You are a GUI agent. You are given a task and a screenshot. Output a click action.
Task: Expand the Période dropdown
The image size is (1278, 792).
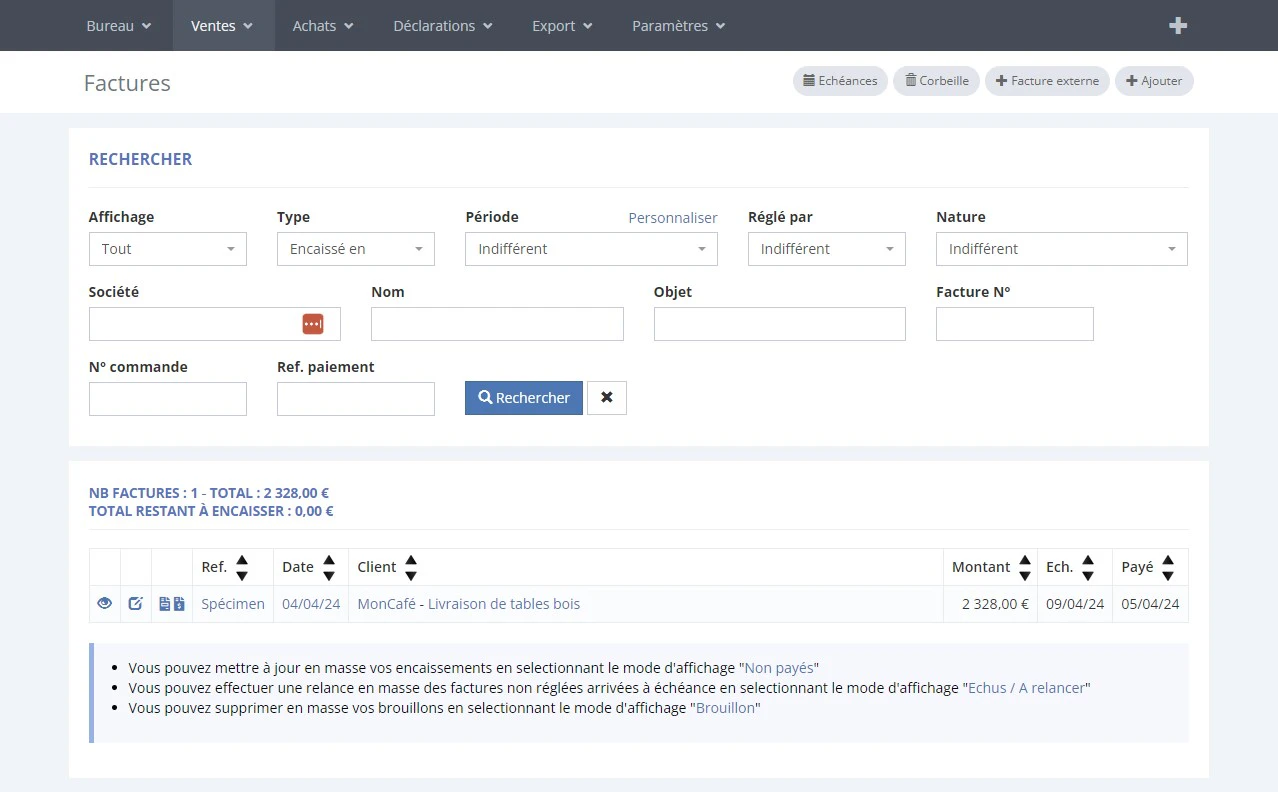point(591,249)
